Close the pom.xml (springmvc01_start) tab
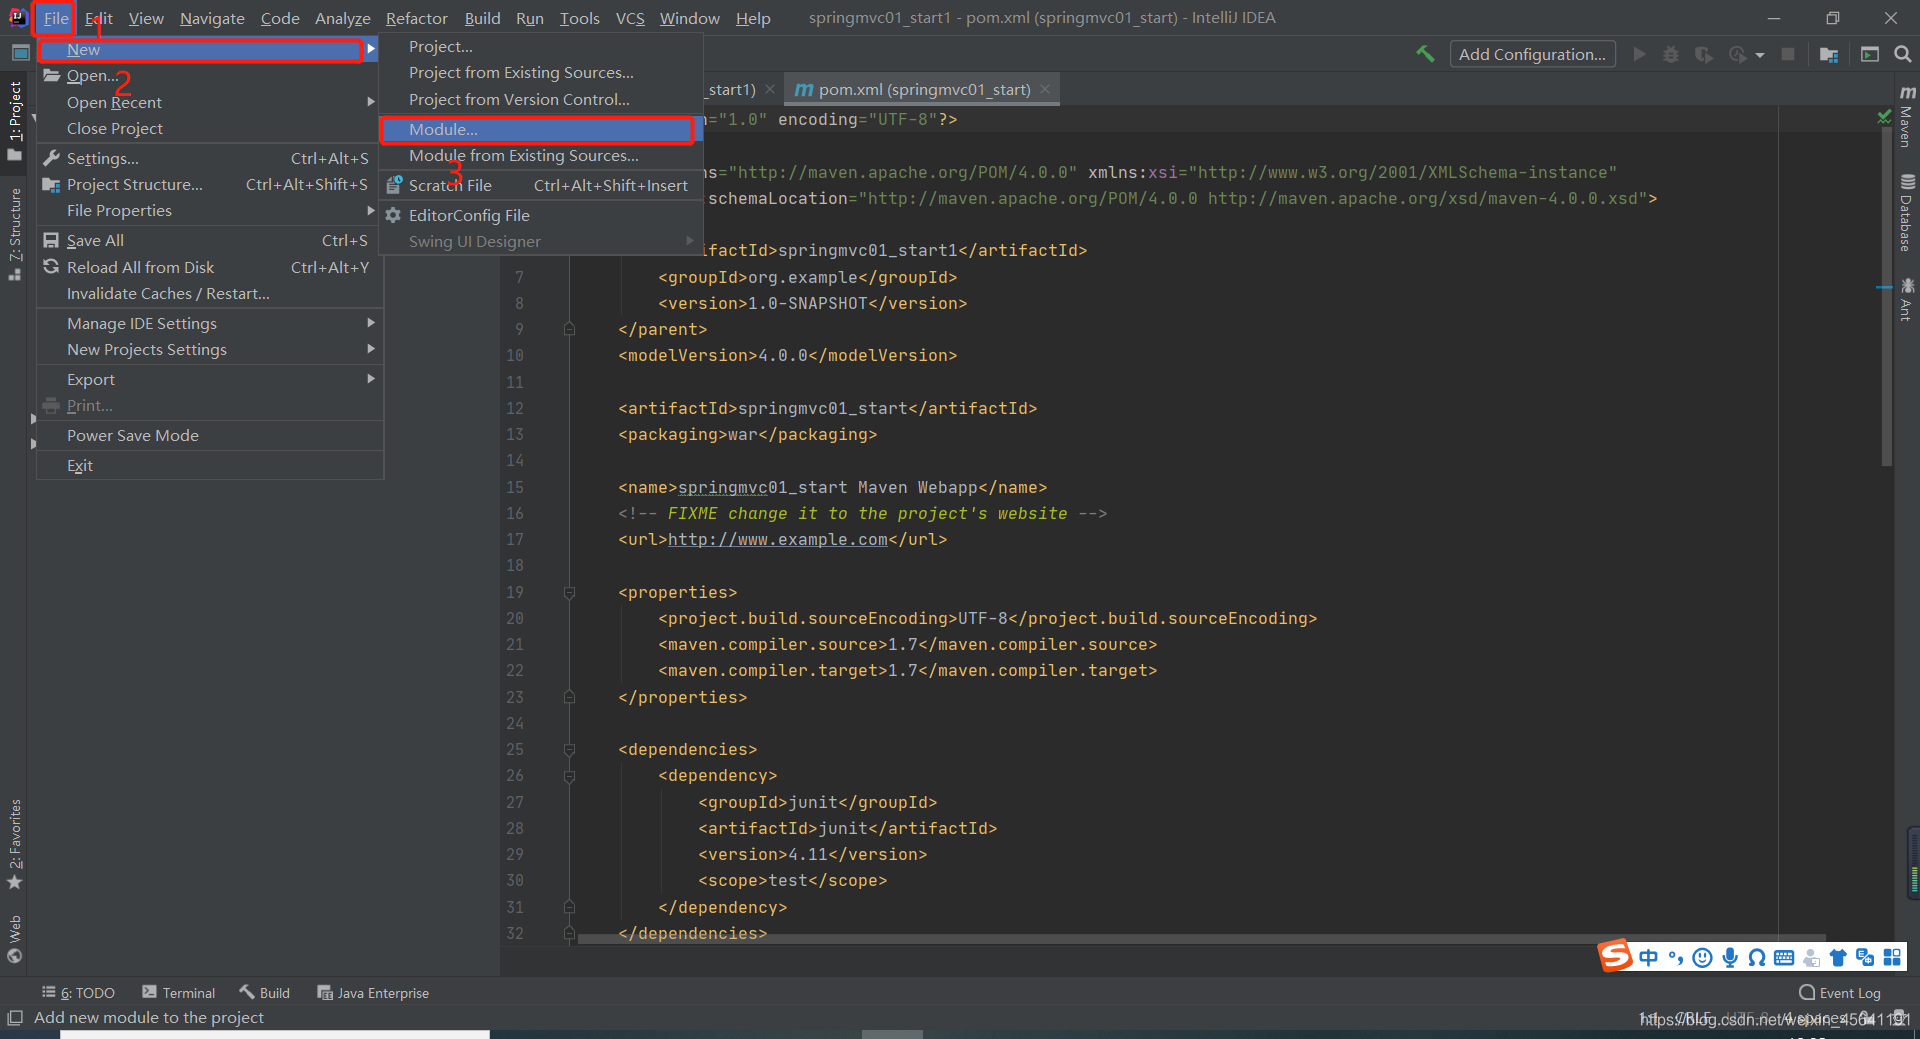The width and height of the screenshot is (1920, 1039). [x=1045, y=89]
